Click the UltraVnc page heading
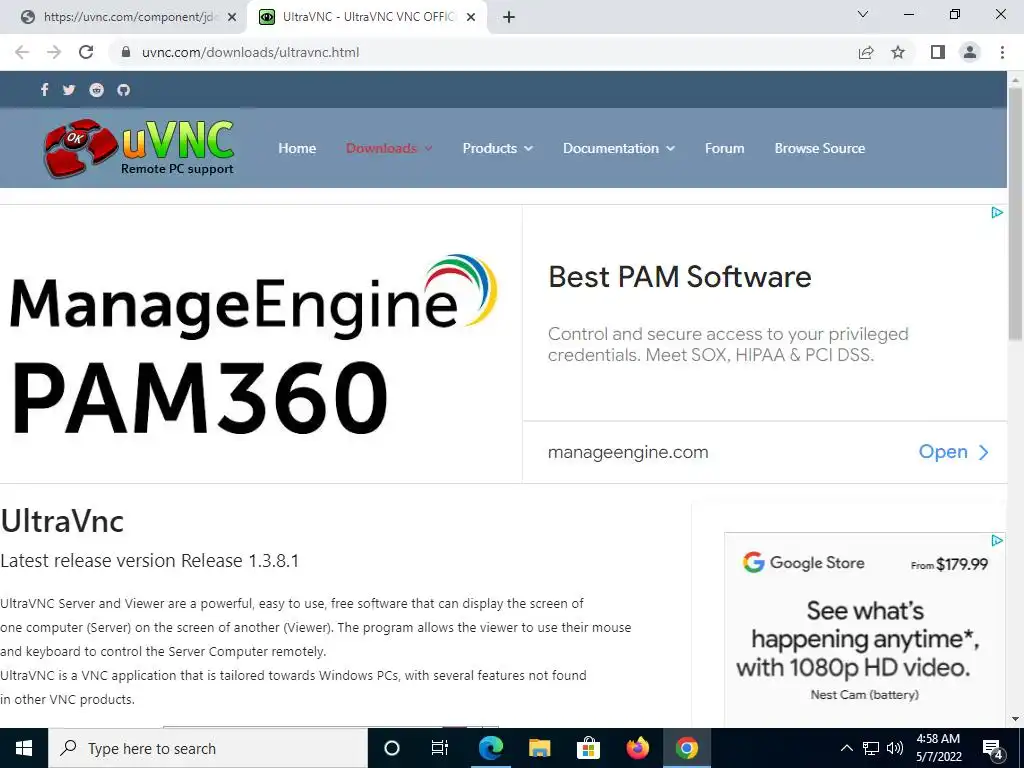Screen dimensions: 1024x768 62,521
